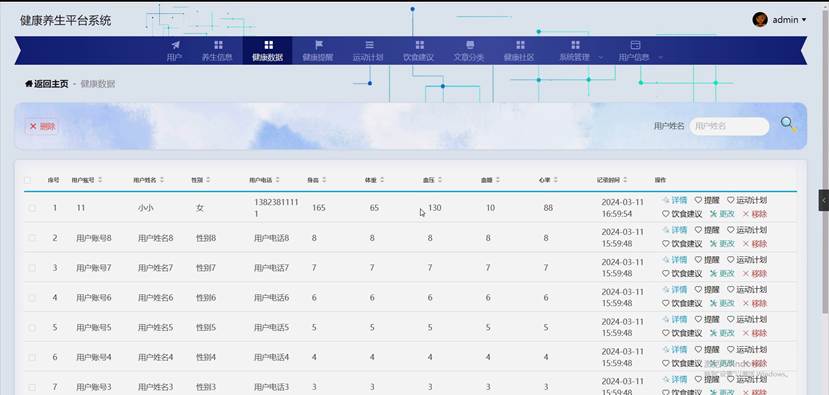
Task: Click the 健康养生平台系统 title
Action: (x=66, y=21)
